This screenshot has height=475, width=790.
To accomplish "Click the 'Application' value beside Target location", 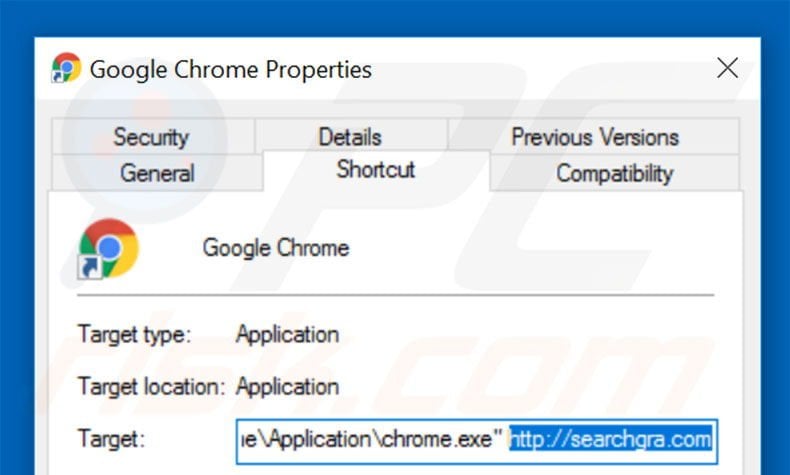I will (x=287, y=387).
